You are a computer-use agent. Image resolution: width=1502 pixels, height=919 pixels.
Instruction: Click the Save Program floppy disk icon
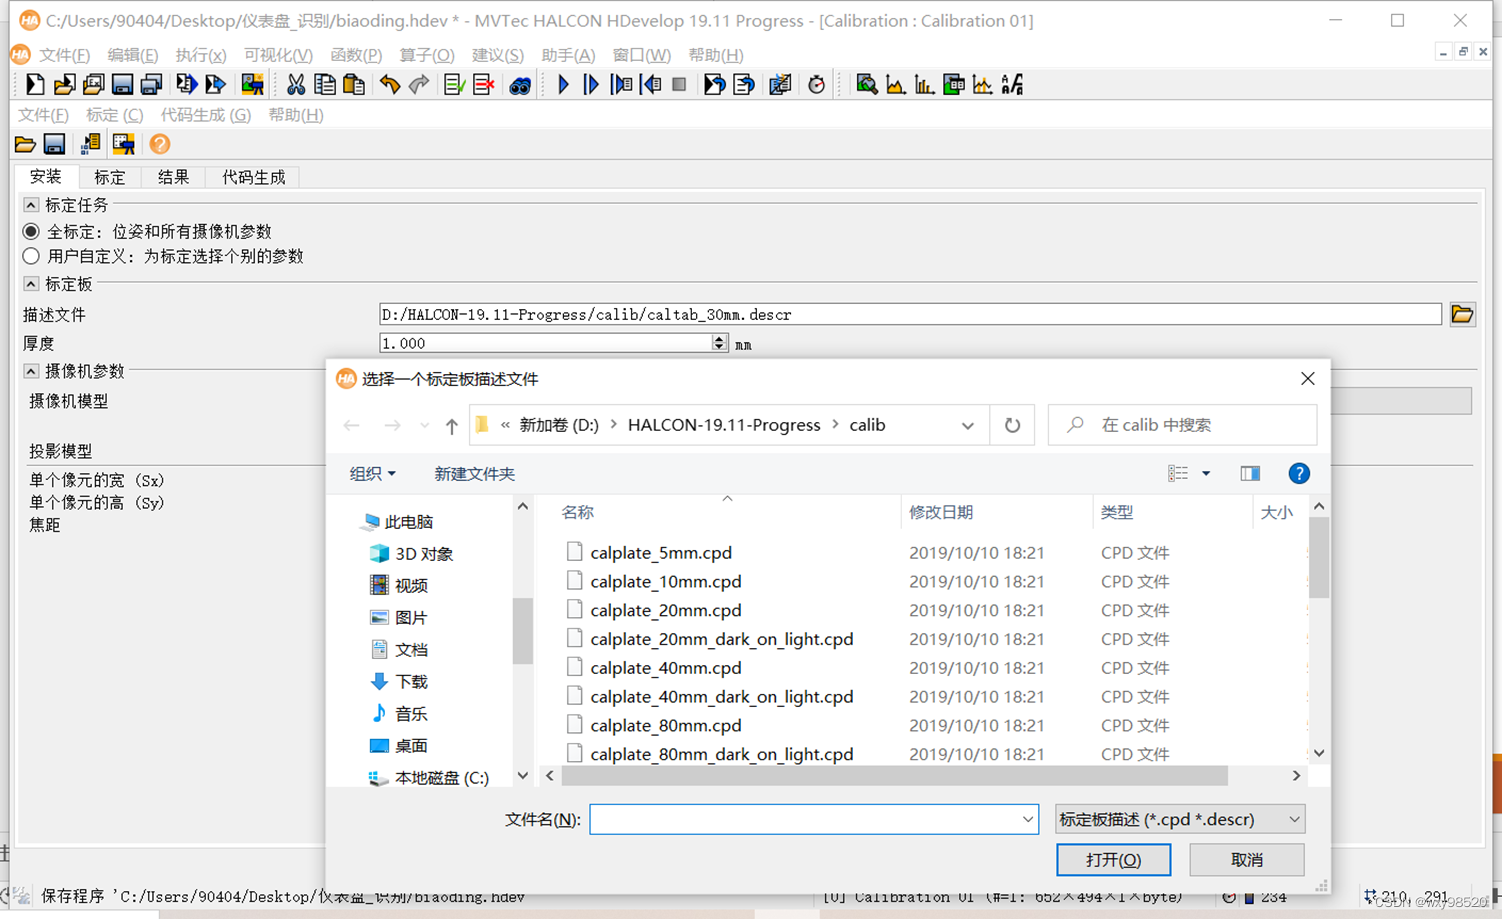(122, 85)
